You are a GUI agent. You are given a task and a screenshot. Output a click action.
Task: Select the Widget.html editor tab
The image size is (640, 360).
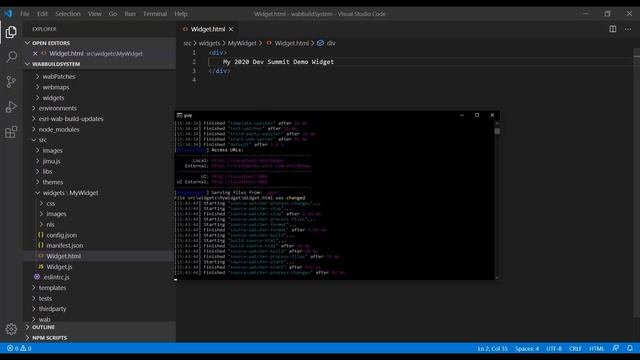(208, 29)
